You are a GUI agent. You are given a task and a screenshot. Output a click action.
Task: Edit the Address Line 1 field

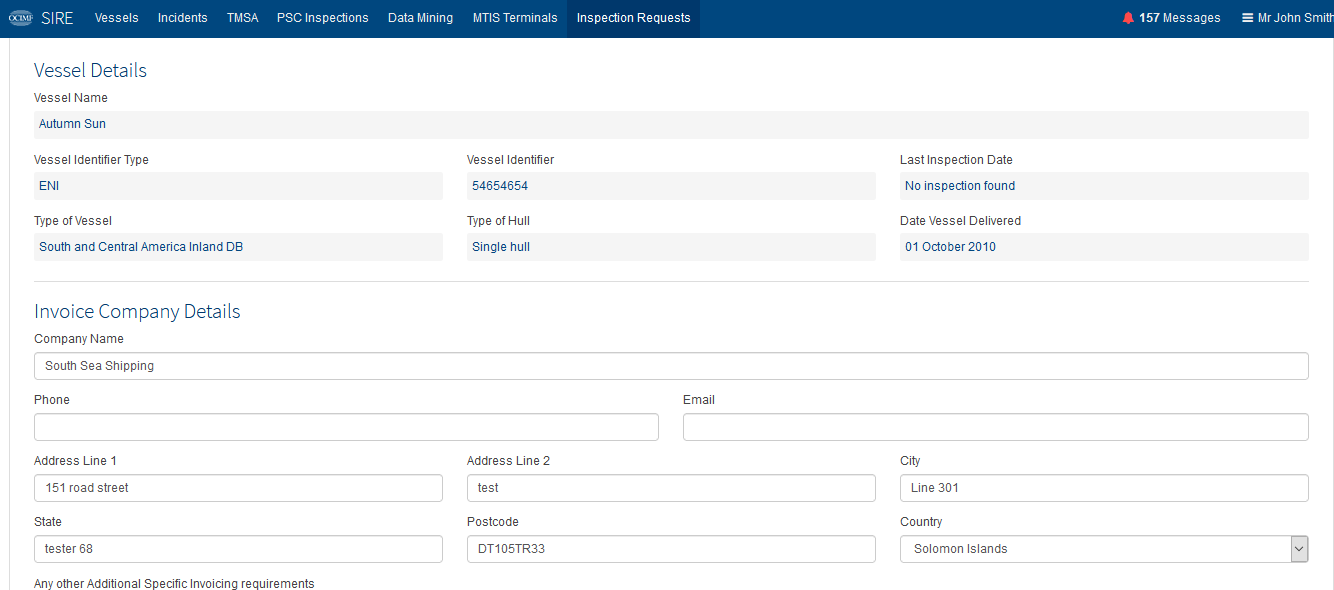tap(238, 488)
